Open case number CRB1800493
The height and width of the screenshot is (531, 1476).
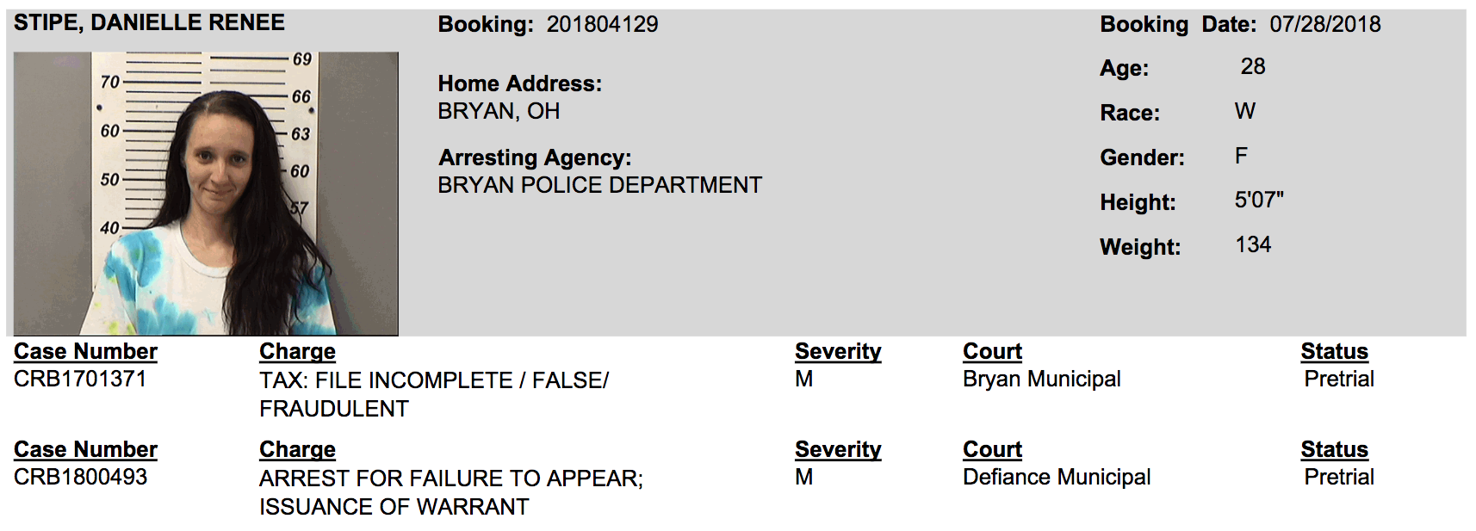point(80,477)
